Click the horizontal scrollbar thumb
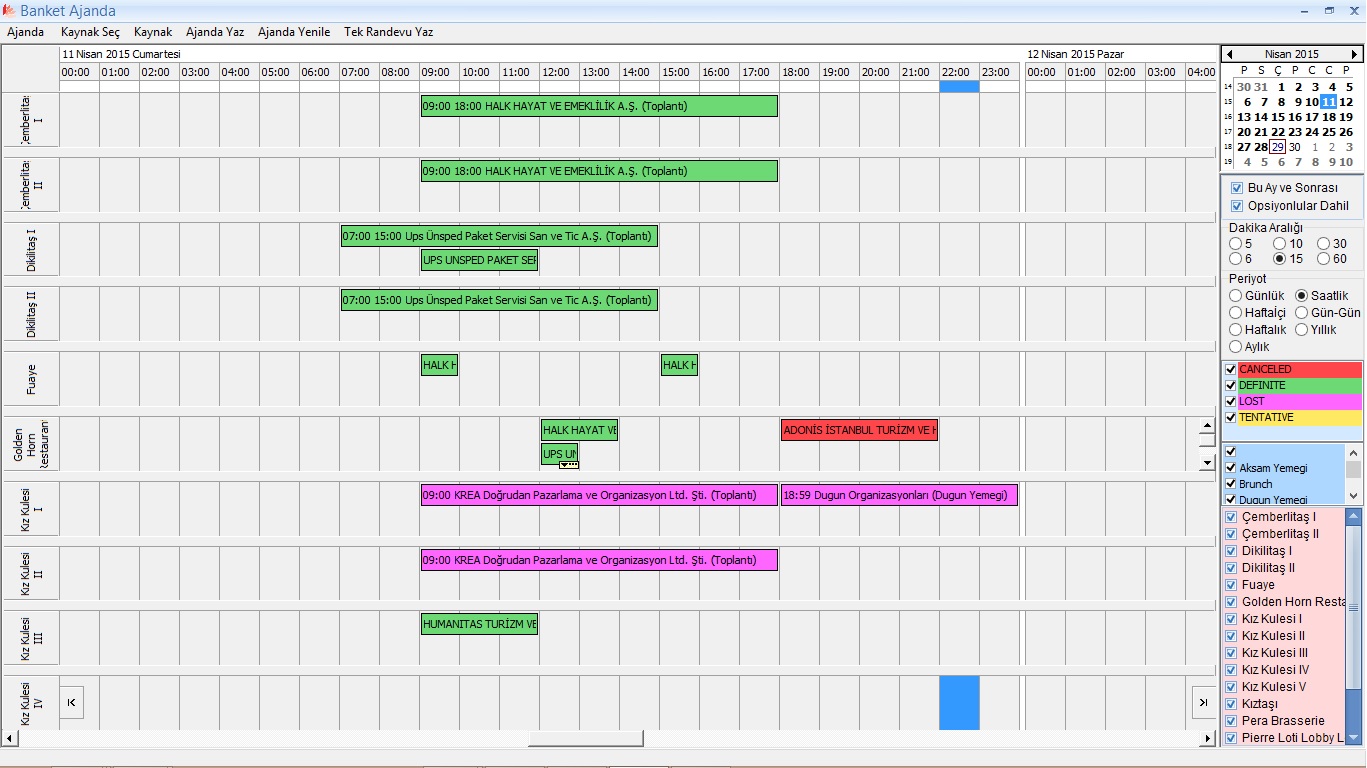The width and height of the screenshot is (1367, 768). pos(585,738)
